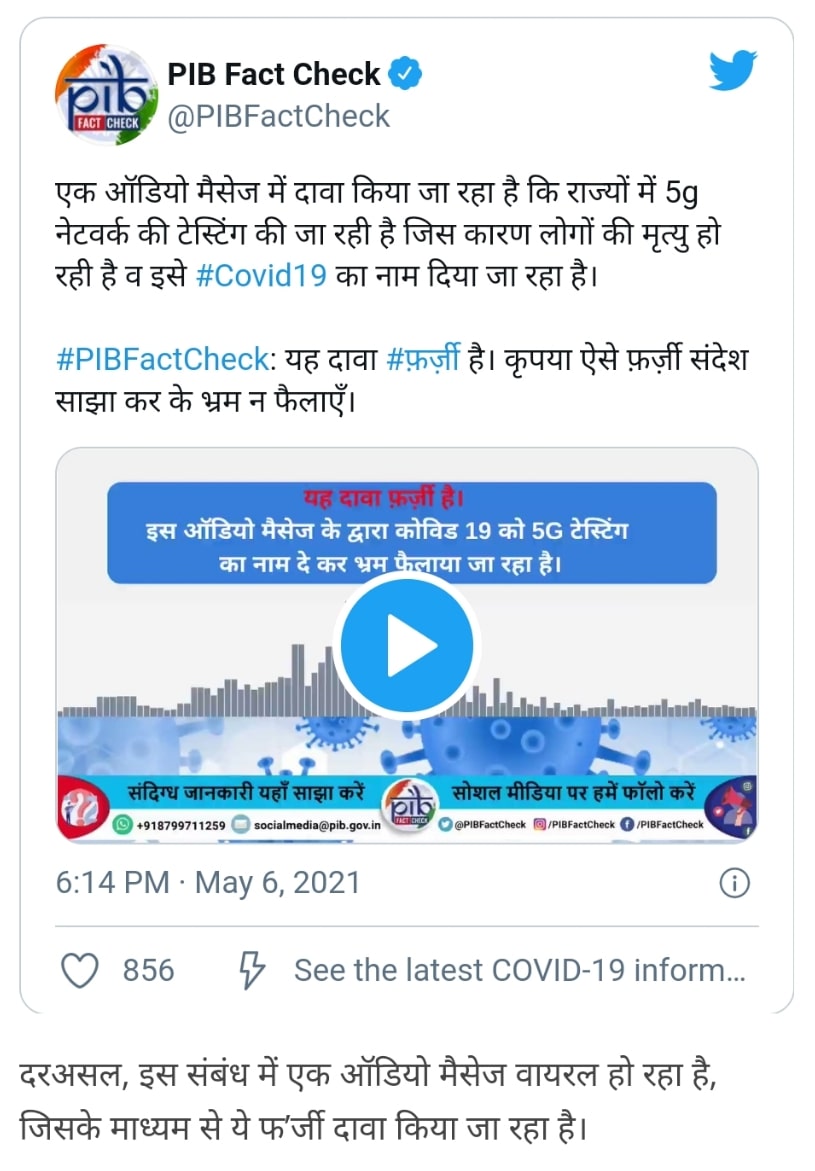
Task: Open the #Covid19 hashtag
Action: pos(261,276)
